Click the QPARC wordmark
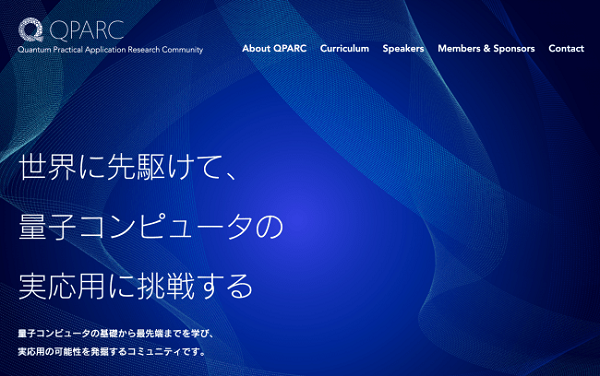The height and width of the screenshot is (376, 600). pyautogui.click(x=87, y=30)
